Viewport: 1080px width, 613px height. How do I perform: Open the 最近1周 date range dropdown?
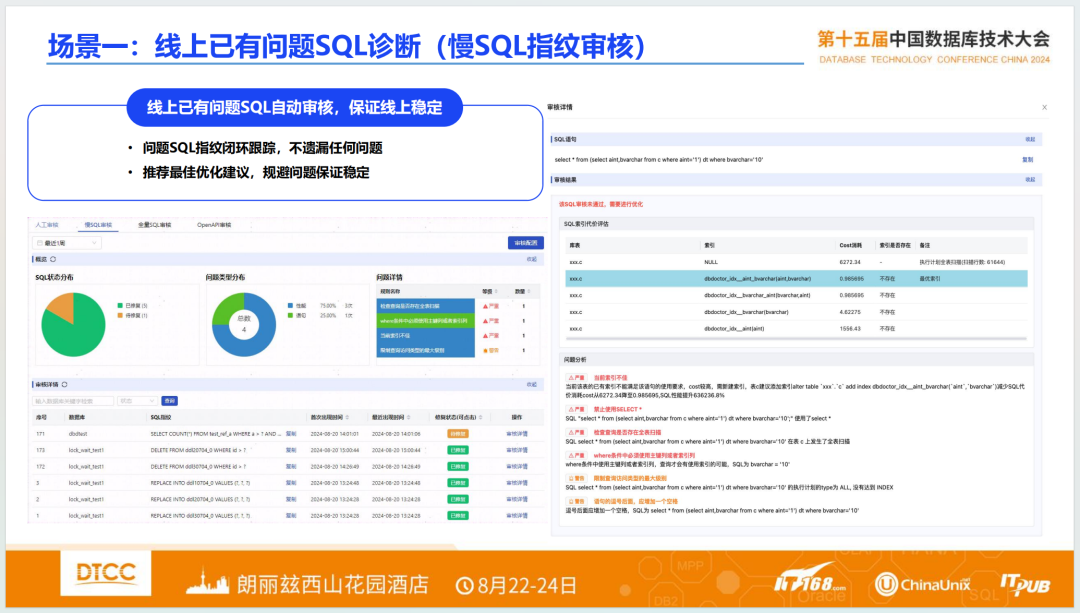pyautogui.click(x=66, y=243)
